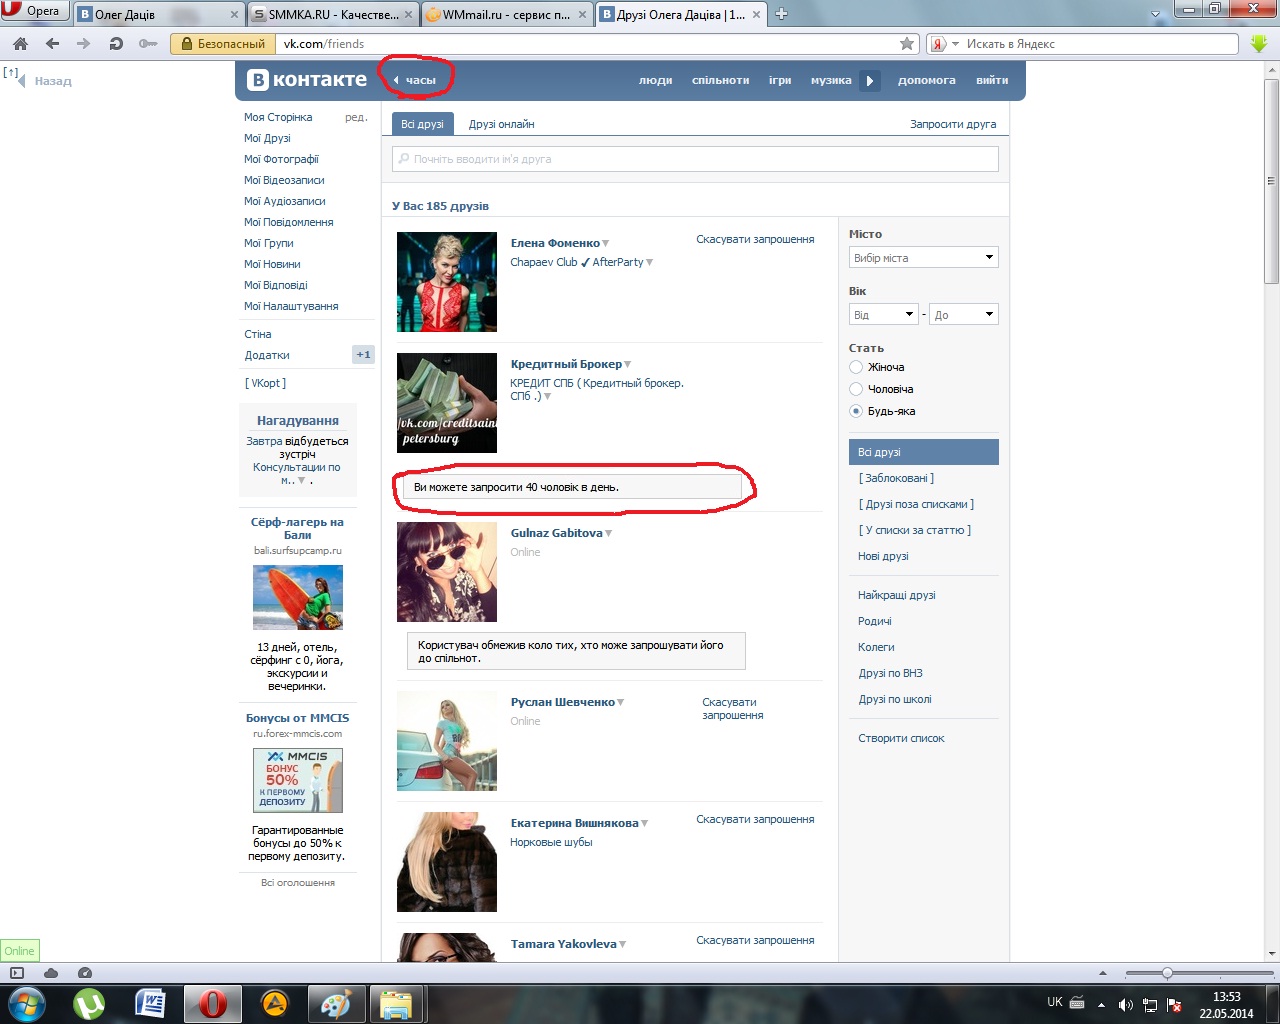Open the closed tabs trash dropdown
This screenshot has width=1280, height=1024.
tap(1156, 14)
